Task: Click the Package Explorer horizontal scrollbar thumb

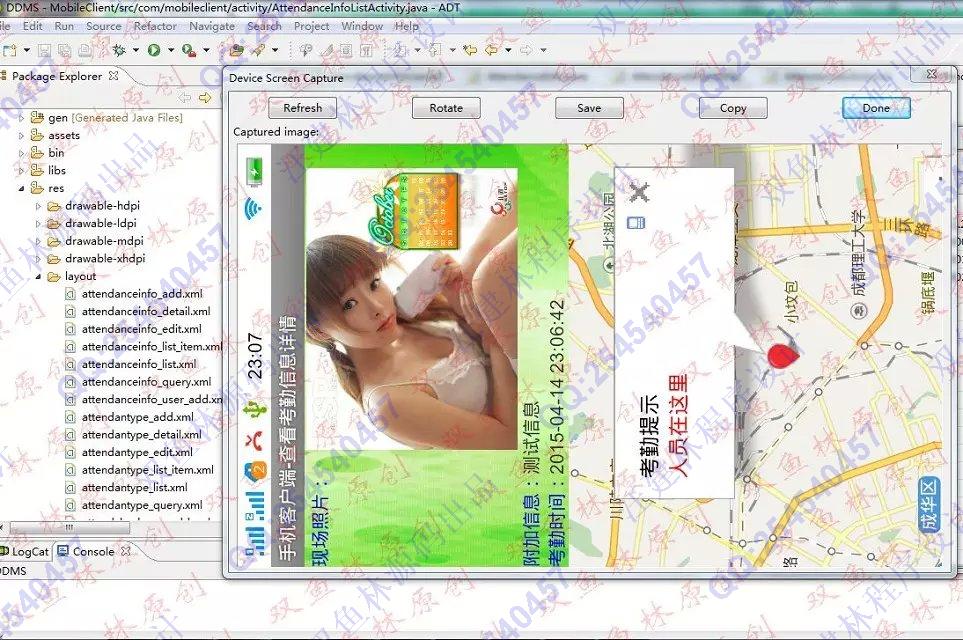Action: pos(69,527)
